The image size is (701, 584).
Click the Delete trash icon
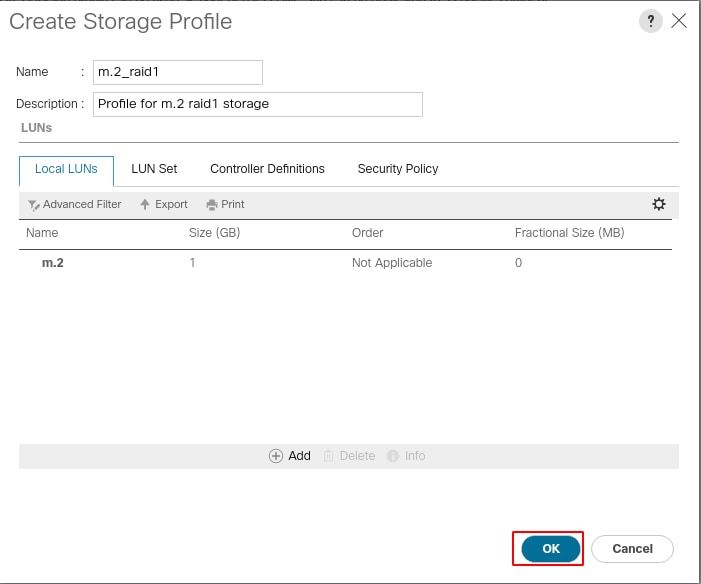(x=328, y=456)
